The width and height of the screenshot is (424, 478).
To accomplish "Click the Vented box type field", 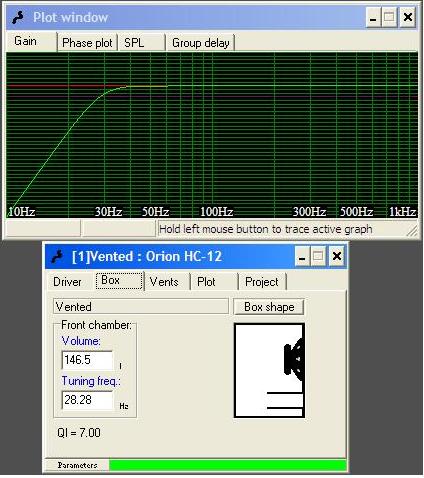I will click(141, 307).
